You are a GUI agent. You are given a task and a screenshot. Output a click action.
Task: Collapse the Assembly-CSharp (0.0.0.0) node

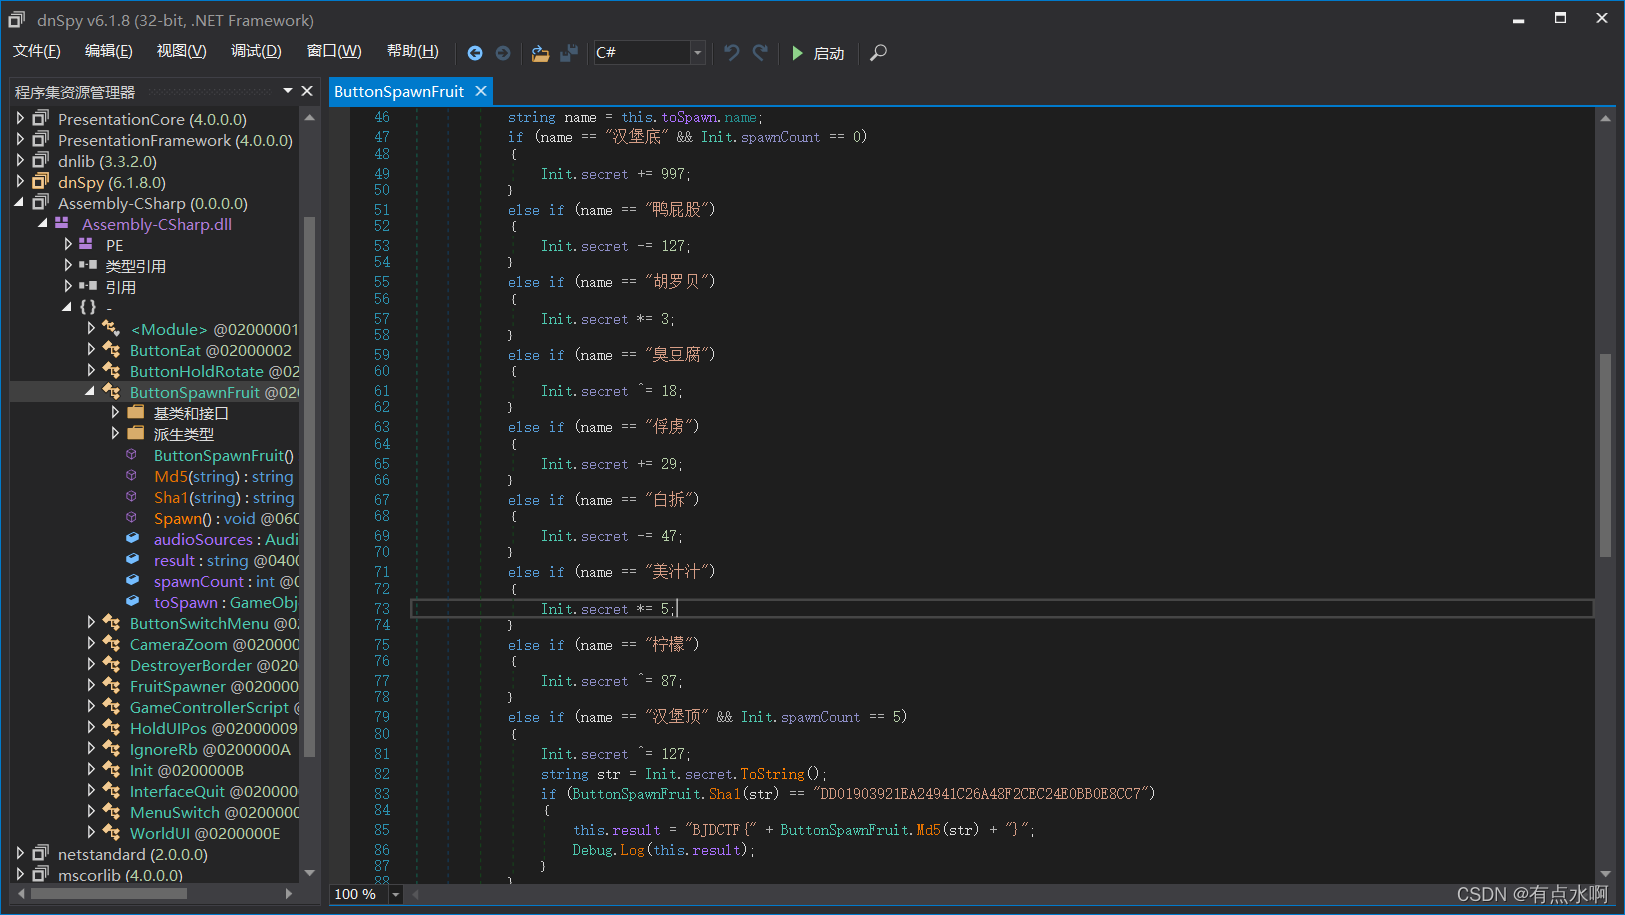20,203
